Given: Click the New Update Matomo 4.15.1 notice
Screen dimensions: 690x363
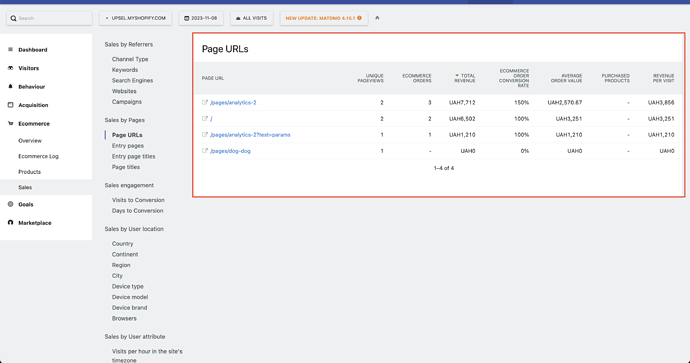Looking at the screenshot, I should coord(324,18).
